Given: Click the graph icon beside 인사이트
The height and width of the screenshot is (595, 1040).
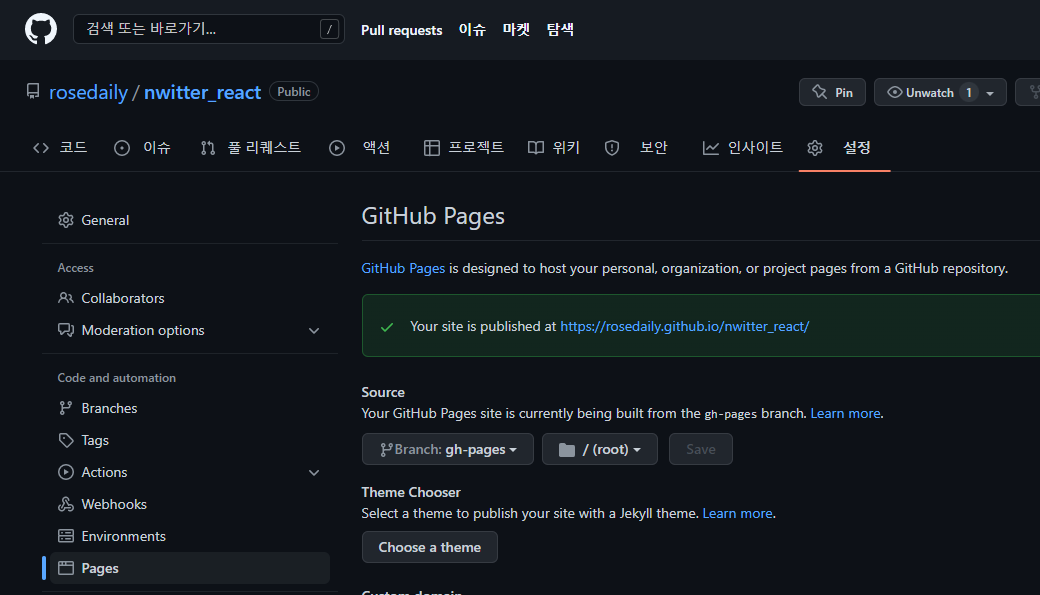Looking at the screenshot, I should [710, 148].
